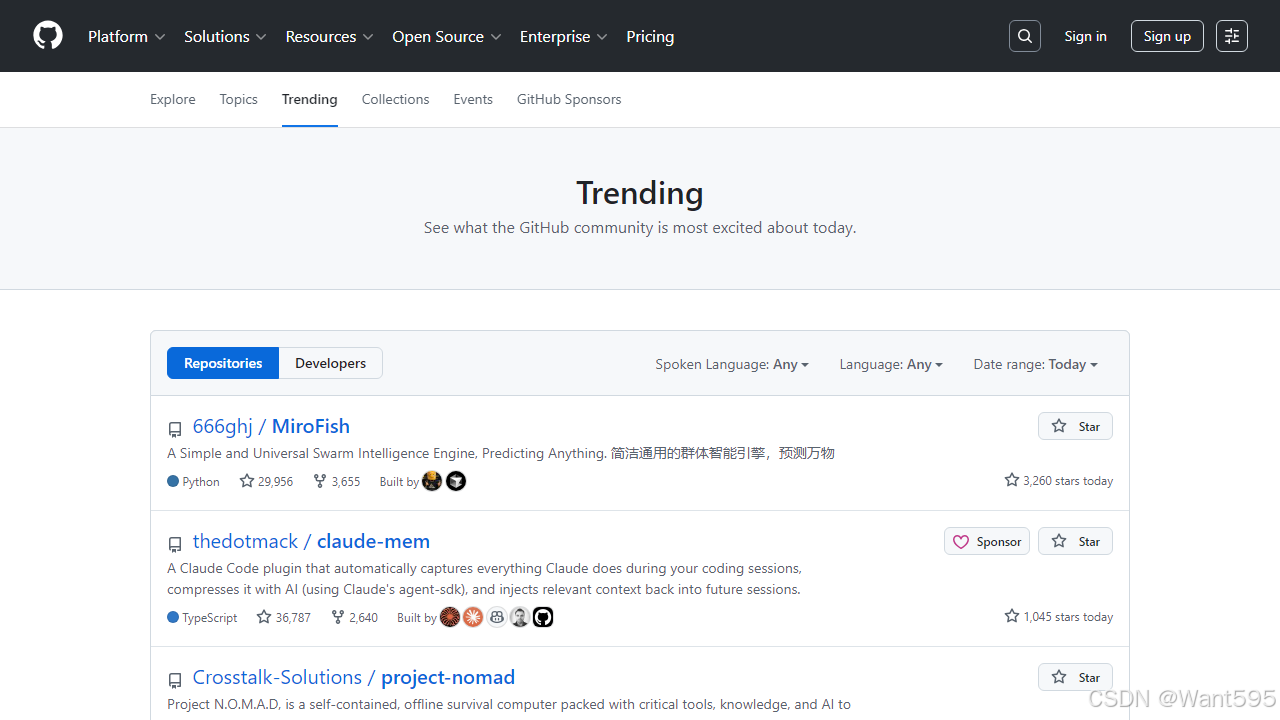1280x720 pixels.
Task: Open the thedotmack / claude-mem repository link
Action: (x=311, y=541)
